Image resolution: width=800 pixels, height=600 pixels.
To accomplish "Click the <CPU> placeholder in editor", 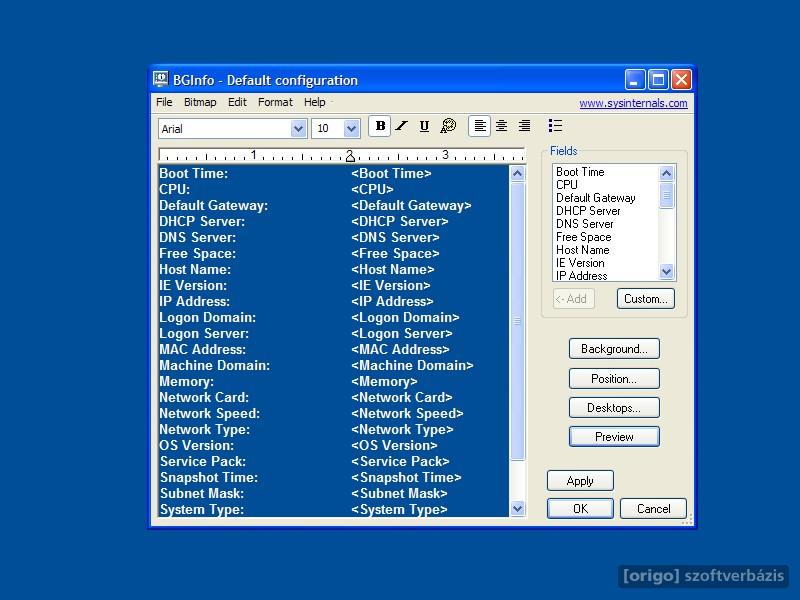I will click(372, 189).
